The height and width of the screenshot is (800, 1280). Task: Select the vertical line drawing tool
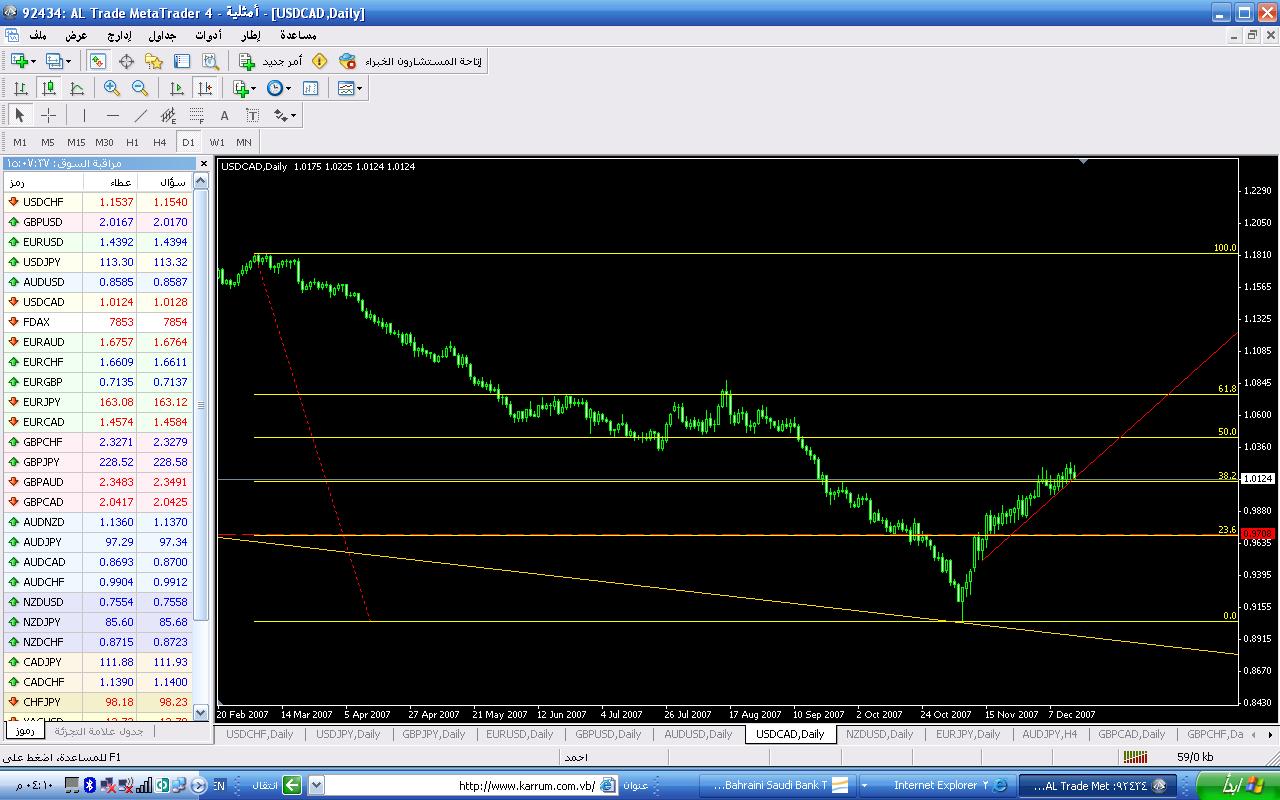click(85, 115)
